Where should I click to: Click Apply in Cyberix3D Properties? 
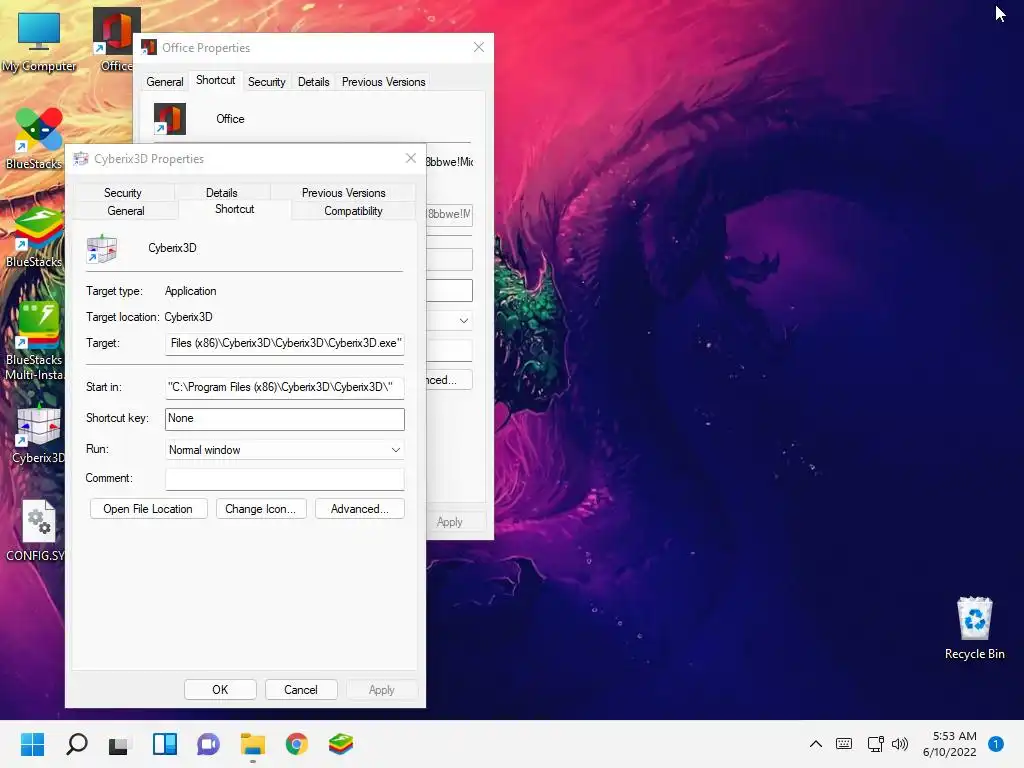pos(381,690)
